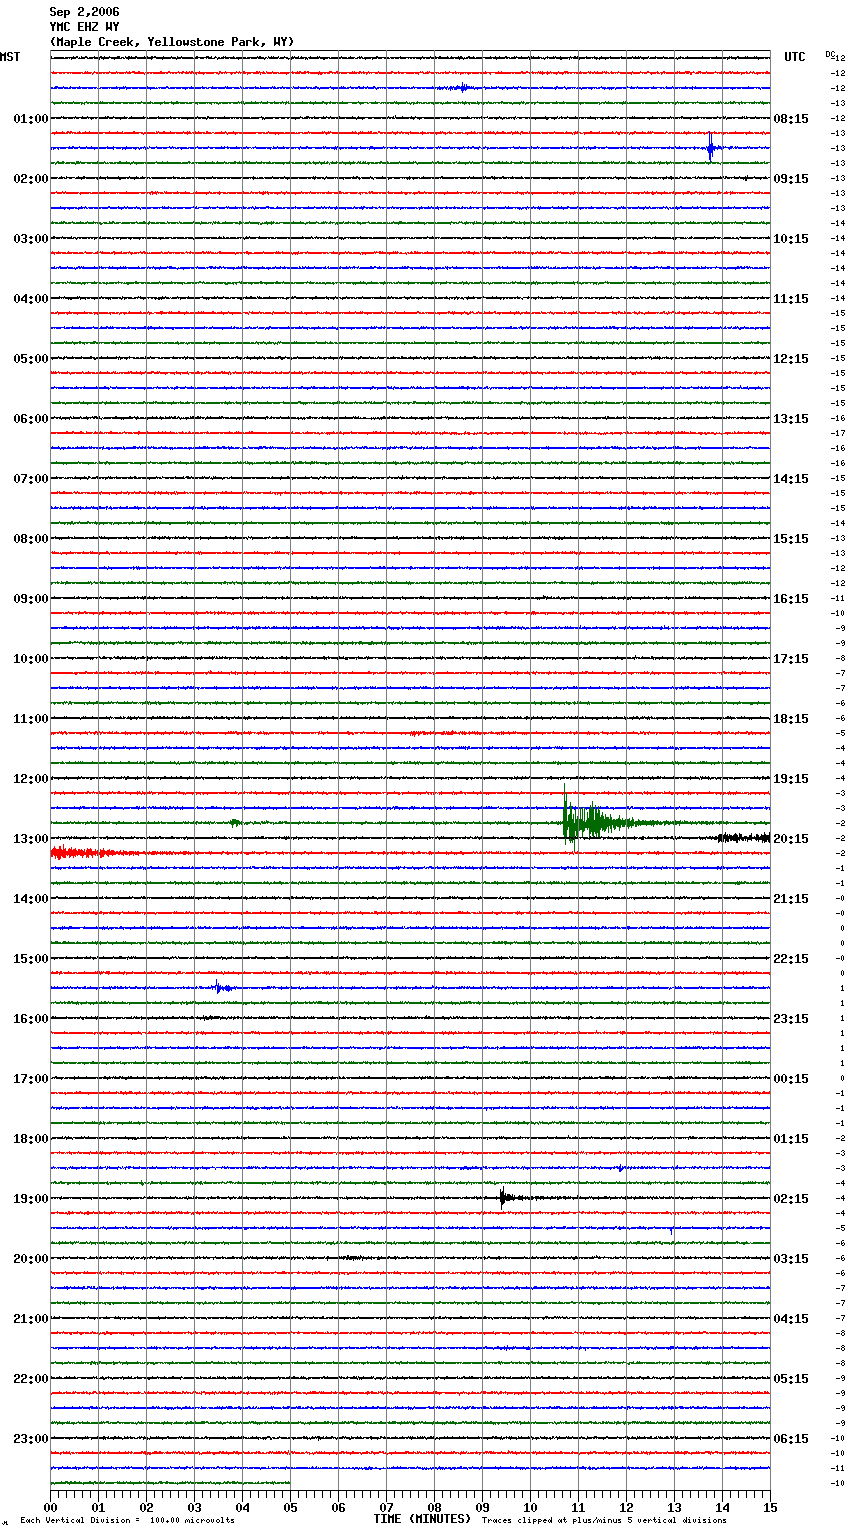Click the 02:15 UTC time label
The width and height of the screenshot is (850, 1534).
point(791,1199)
